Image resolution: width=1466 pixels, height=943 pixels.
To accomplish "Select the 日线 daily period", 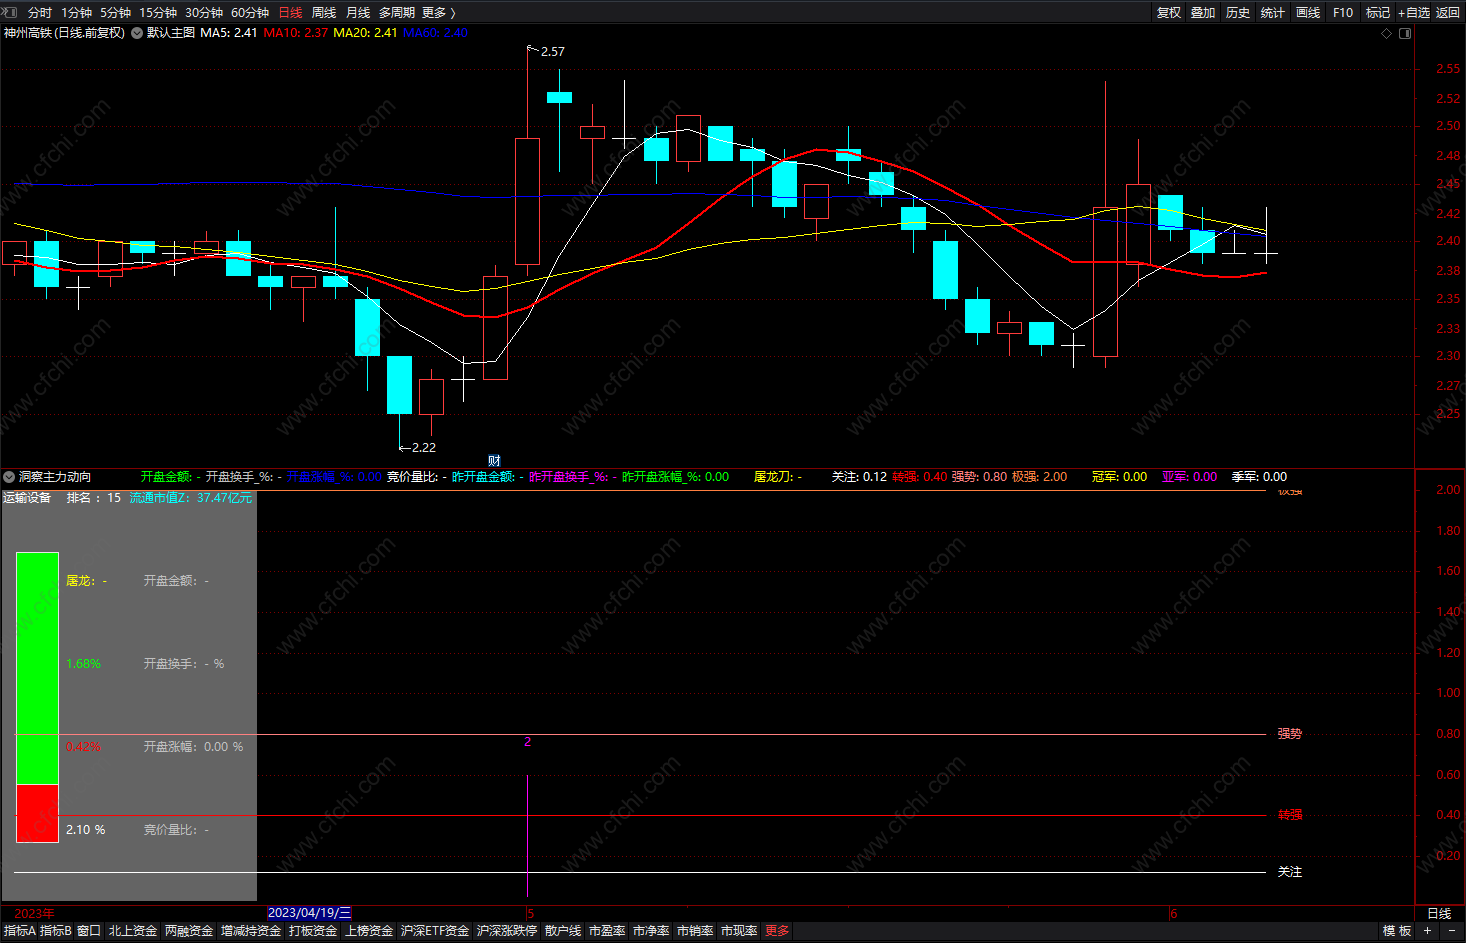I will coord(290,12).
